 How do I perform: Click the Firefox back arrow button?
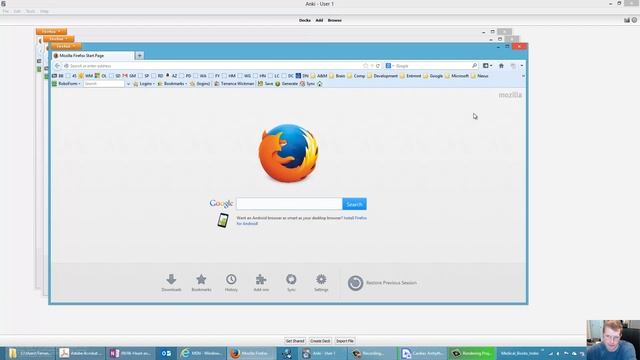[58, 66]
